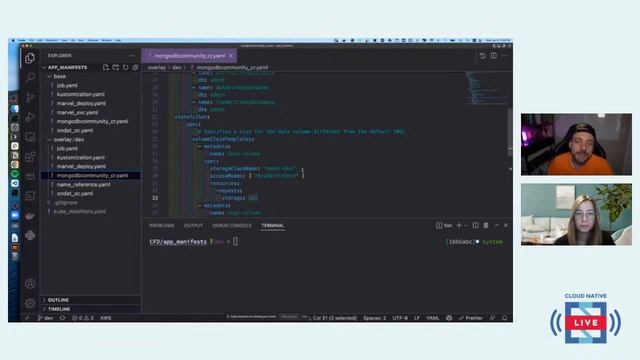Click the editor vertical scrollbar

point(510,133)
